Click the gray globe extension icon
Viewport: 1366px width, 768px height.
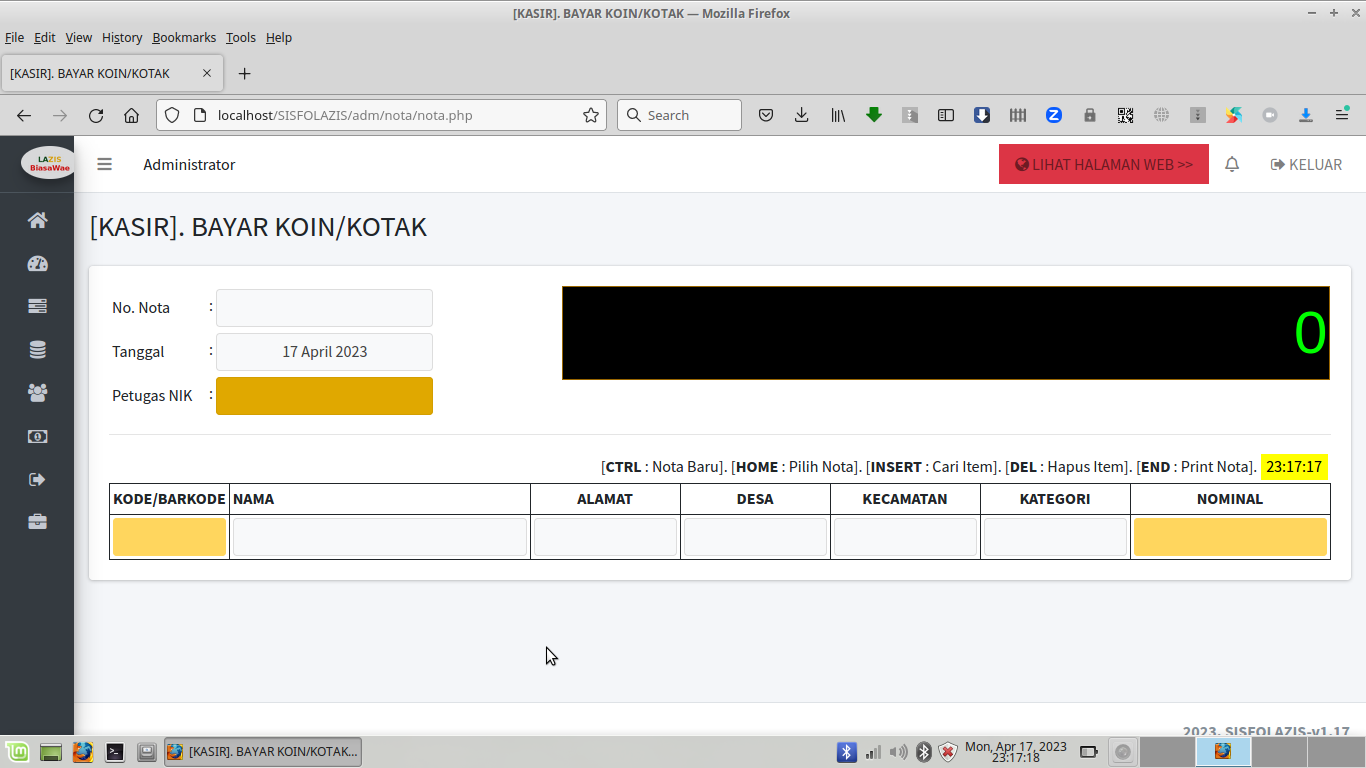(x=1162, y=115)
